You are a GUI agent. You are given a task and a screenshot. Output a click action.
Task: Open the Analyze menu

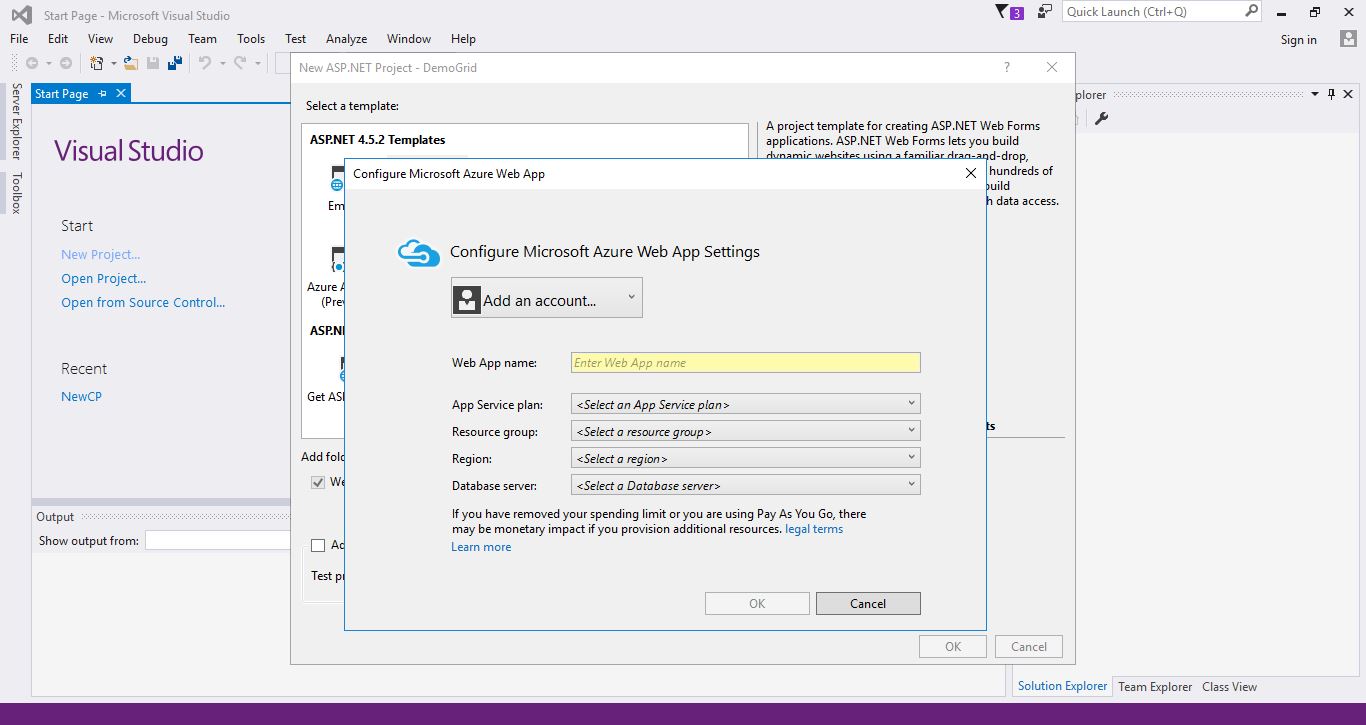[x=346, y=39]
